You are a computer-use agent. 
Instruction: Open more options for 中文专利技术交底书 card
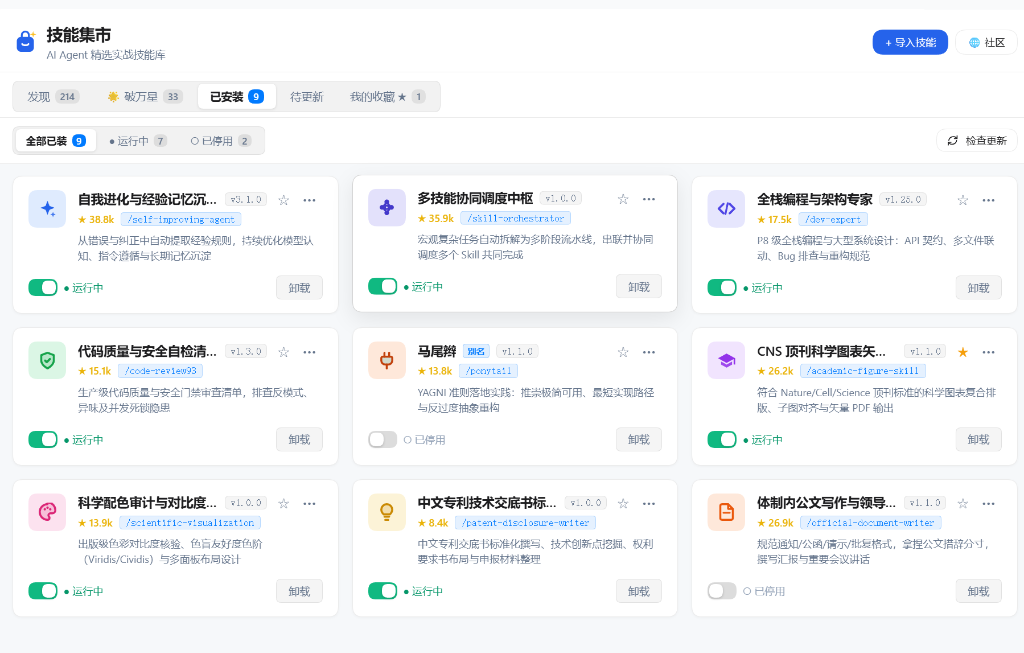point(648,503)
